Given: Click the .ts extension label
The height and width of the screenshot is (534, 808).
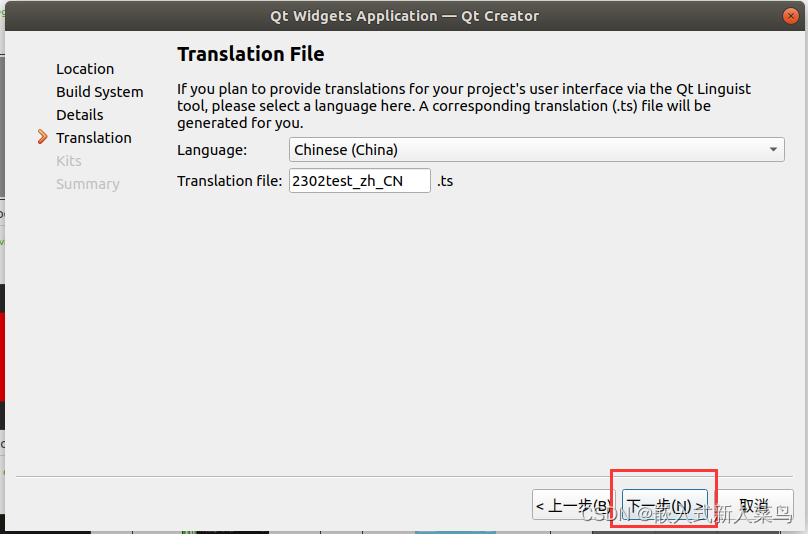Looking at the screenshot, I should [x=445, y=181].
